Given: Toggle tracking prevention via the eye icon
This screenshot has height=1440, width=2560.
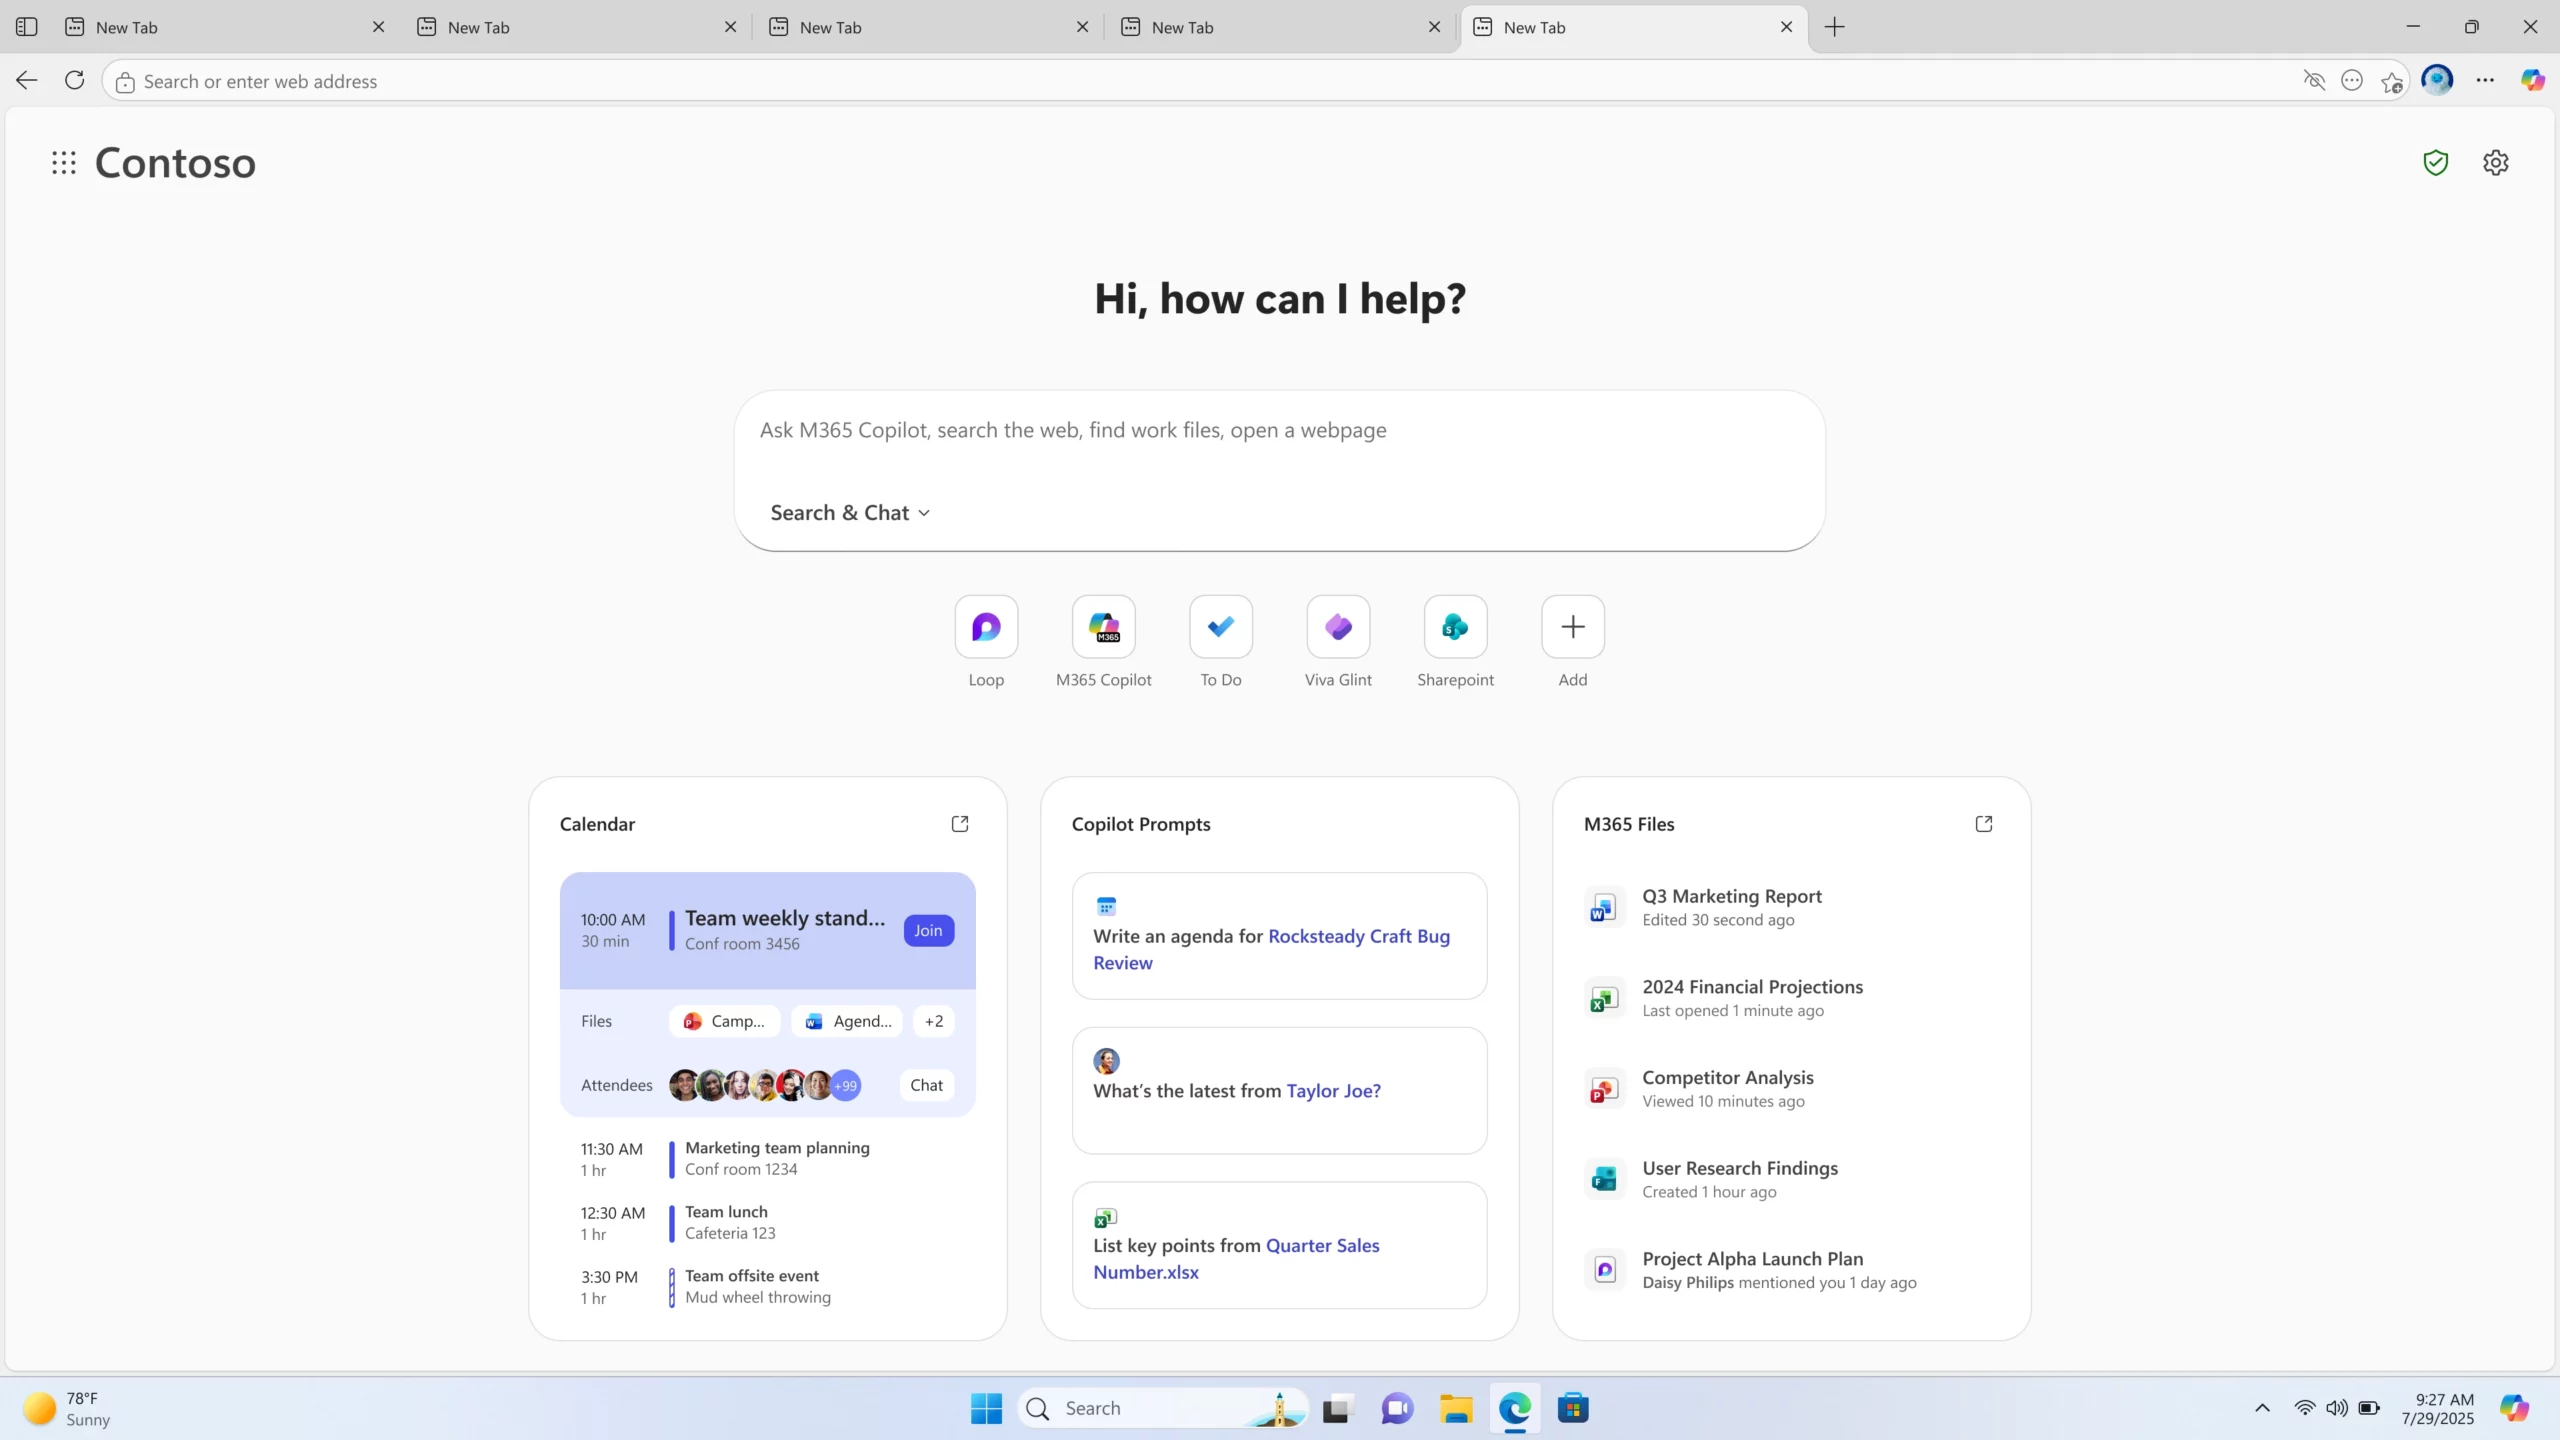Looking at the screenshot, I should 2315,80.
